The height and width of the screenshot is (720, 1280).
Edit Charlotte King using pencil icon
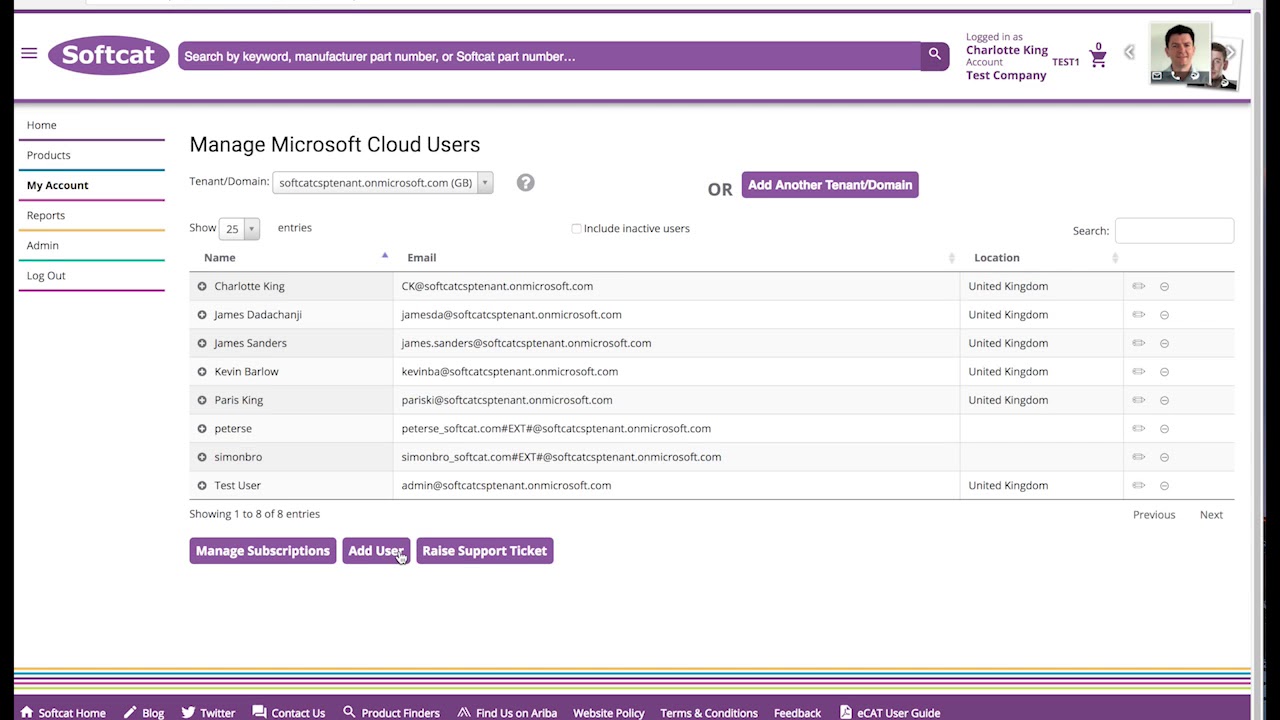click(x=1138, y=286)
